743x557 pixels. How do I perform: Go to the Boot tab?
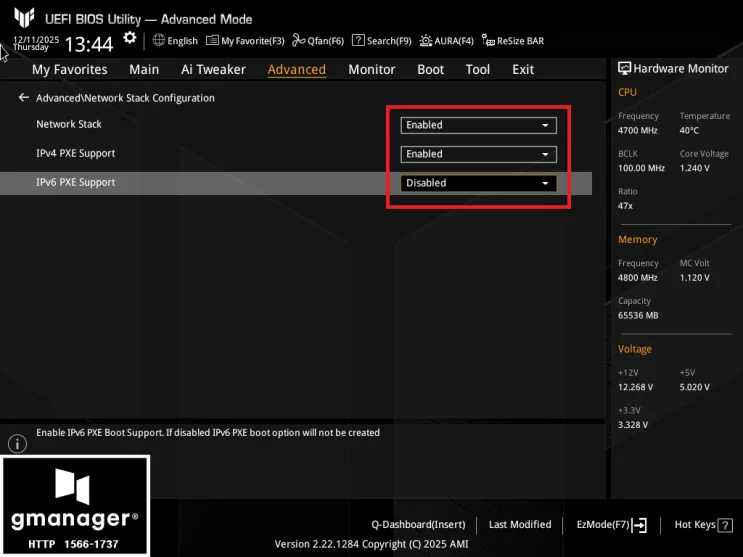click(430, 69)
